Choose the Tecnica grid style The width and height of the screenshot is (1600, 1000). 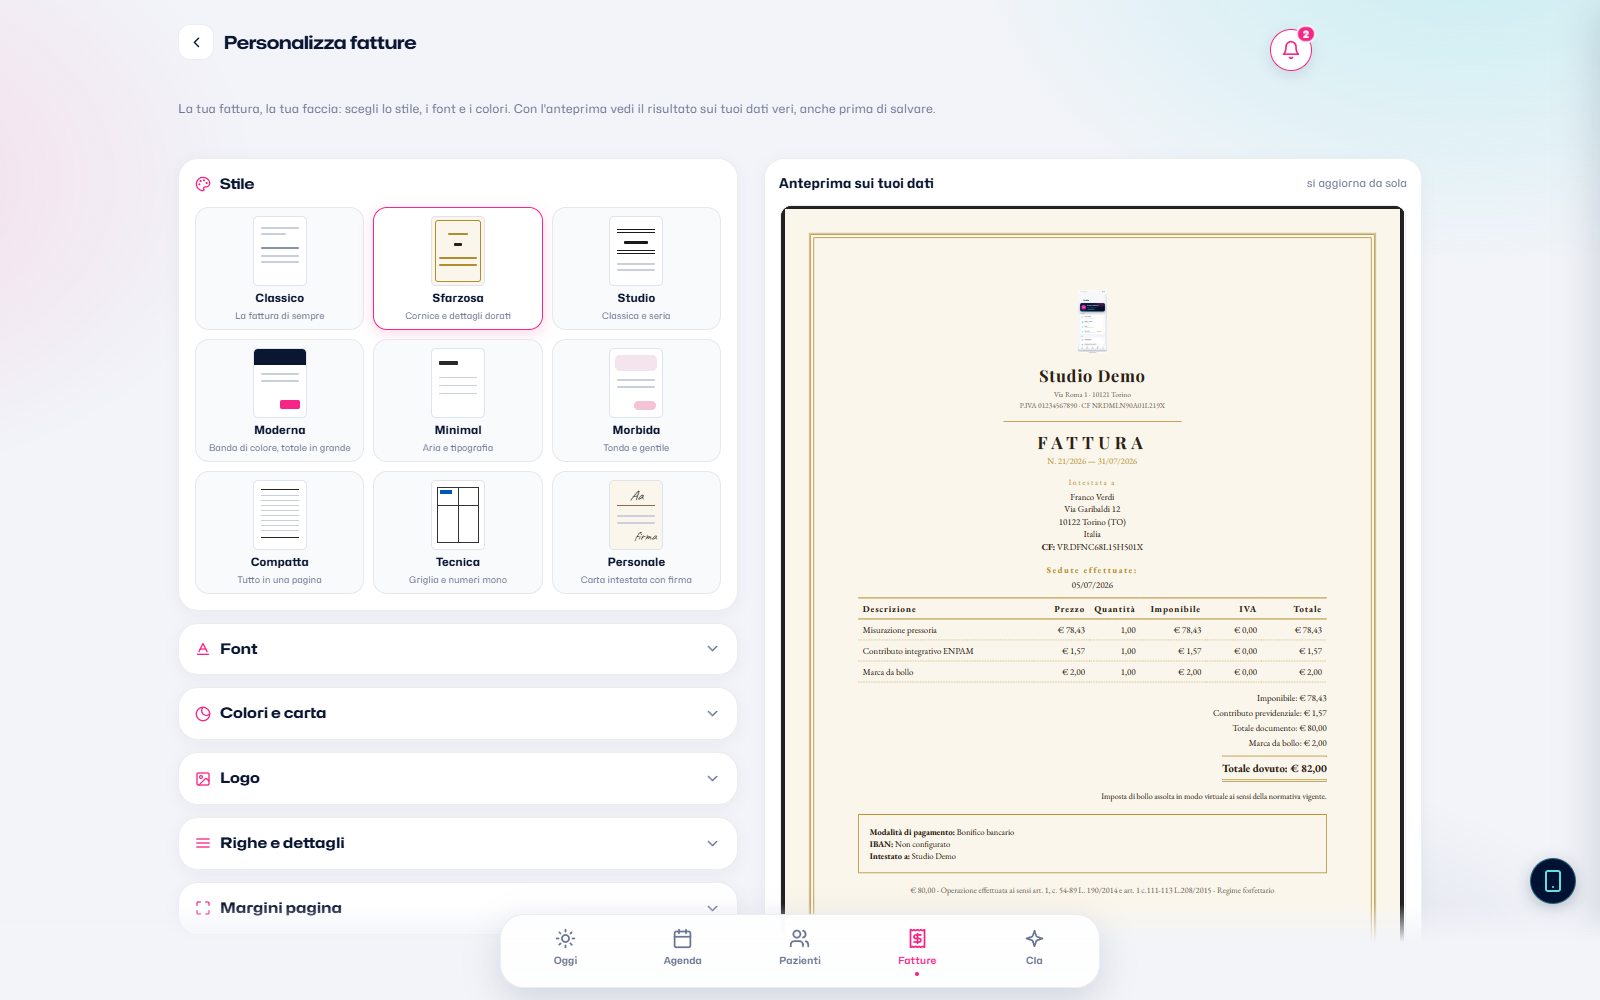pos(458,532)
